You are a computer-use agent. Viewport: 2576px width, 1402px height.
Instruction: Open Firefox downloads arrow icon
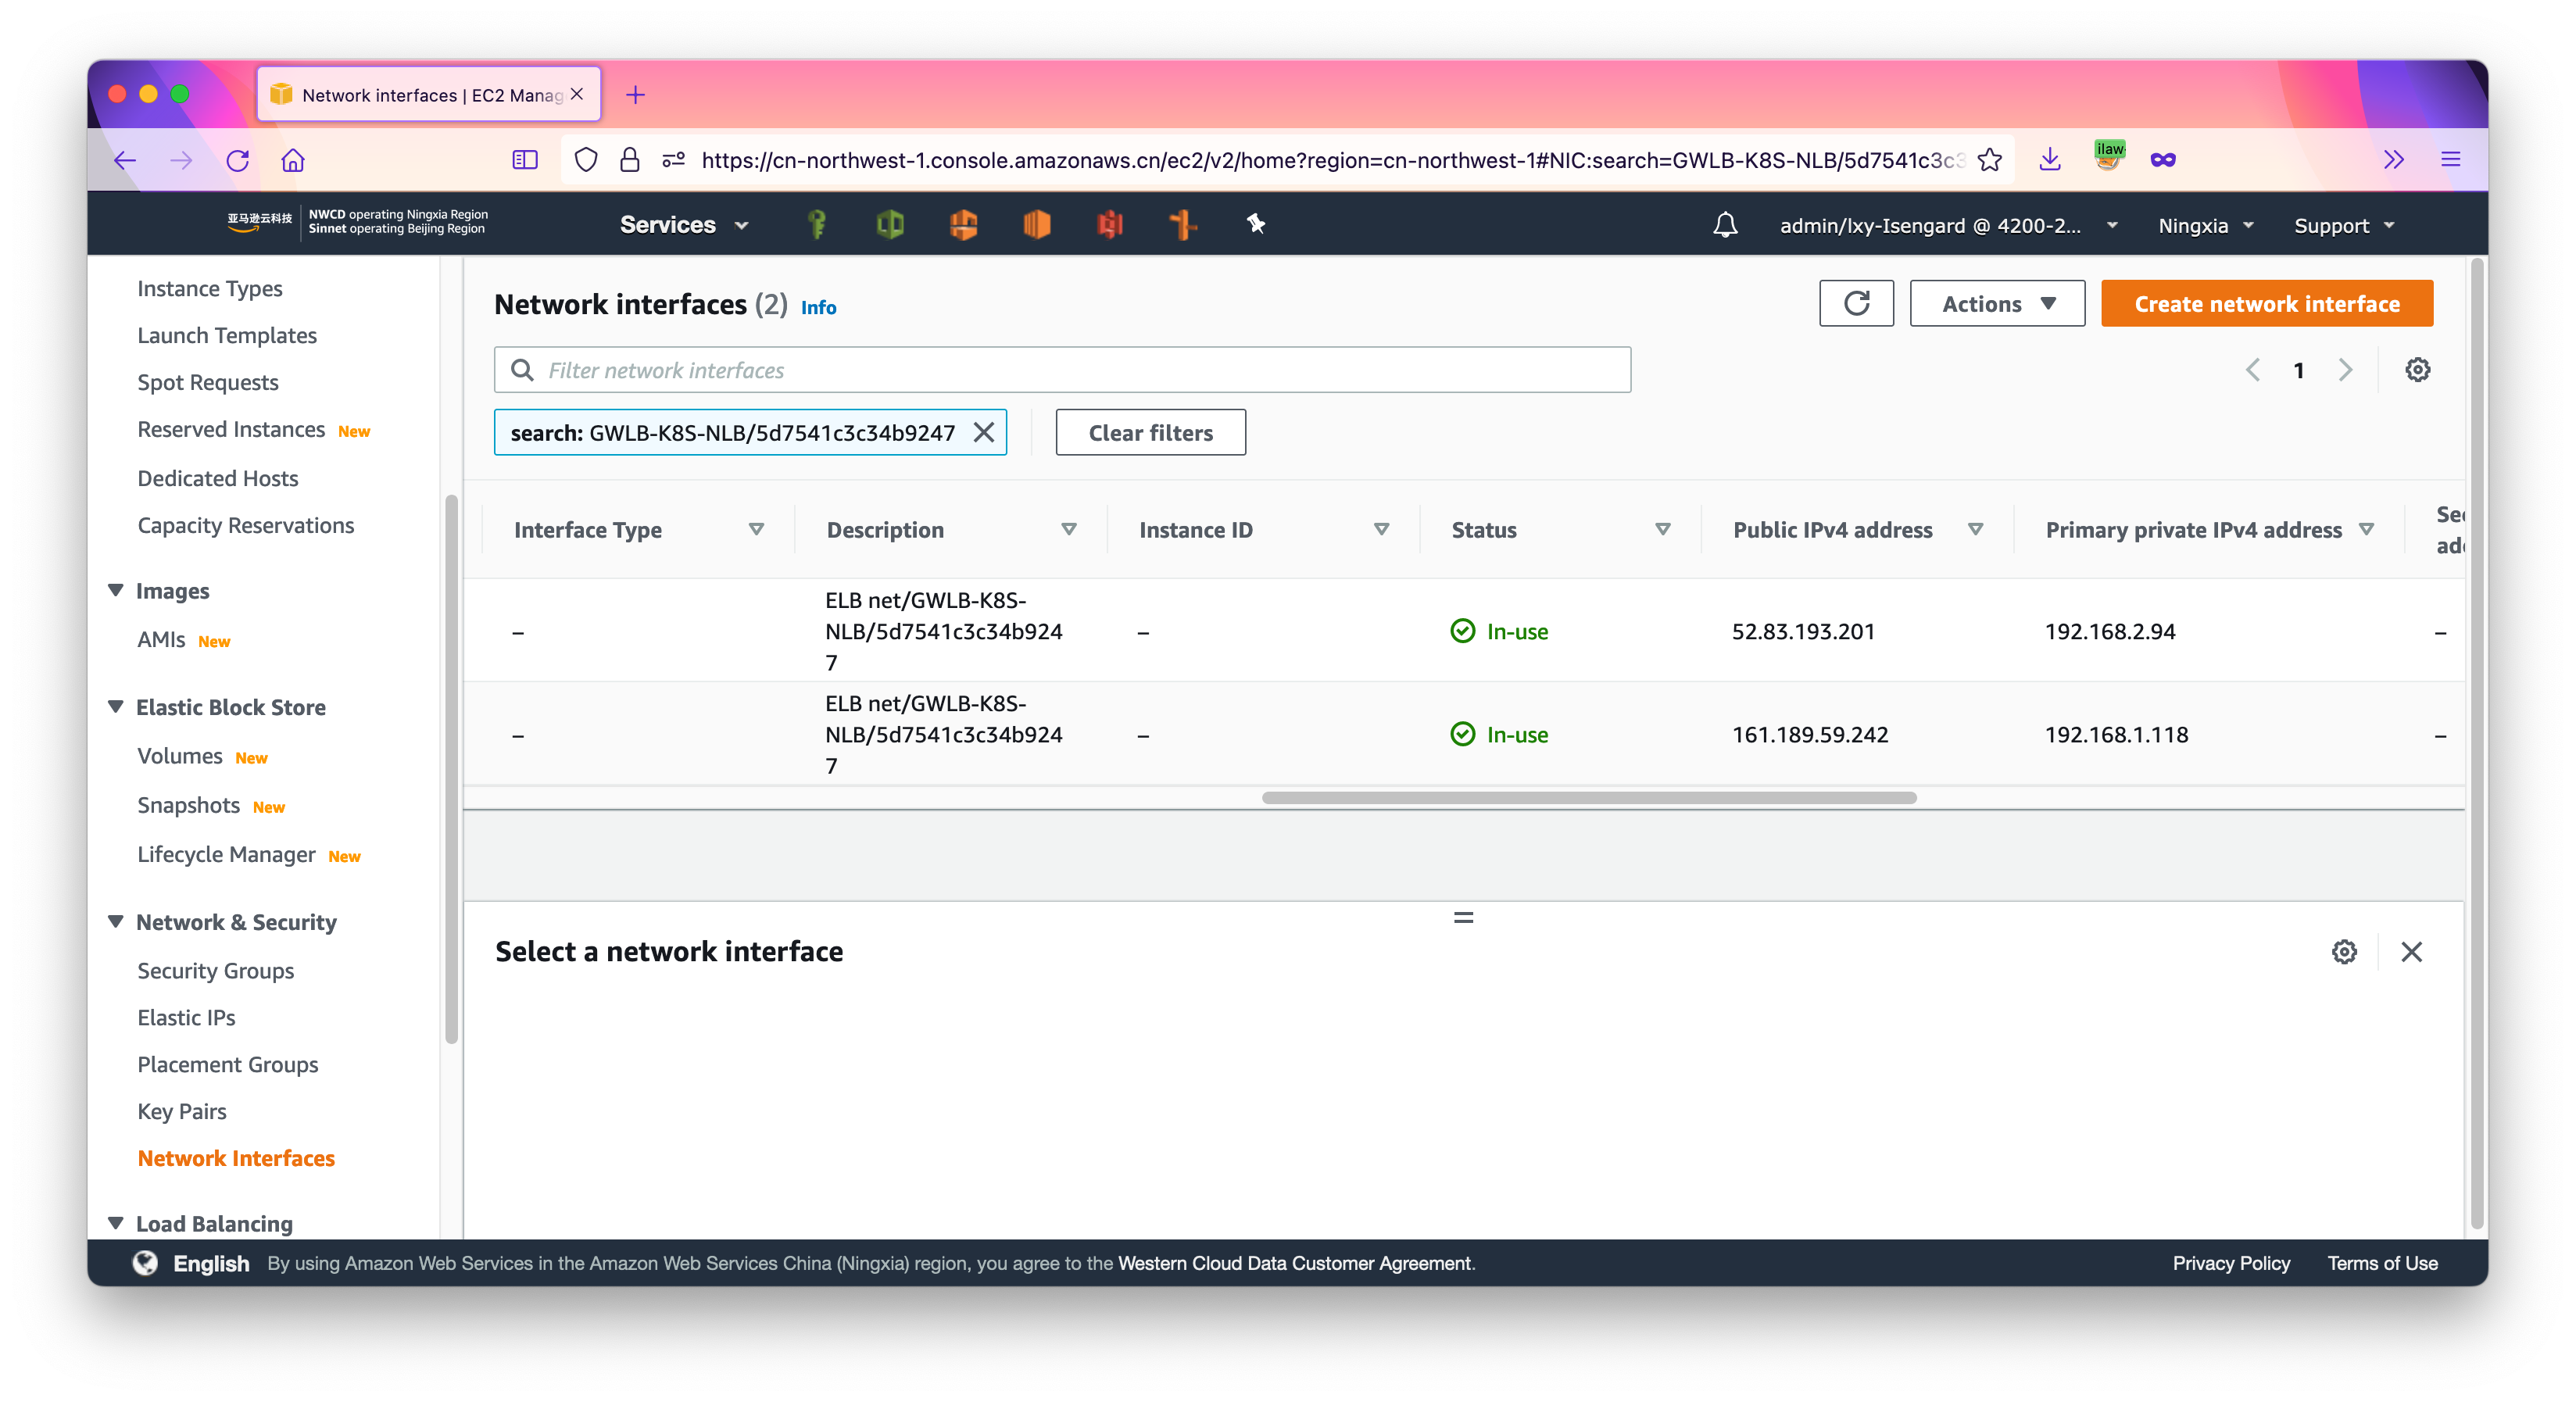(x=2049, y=160)
